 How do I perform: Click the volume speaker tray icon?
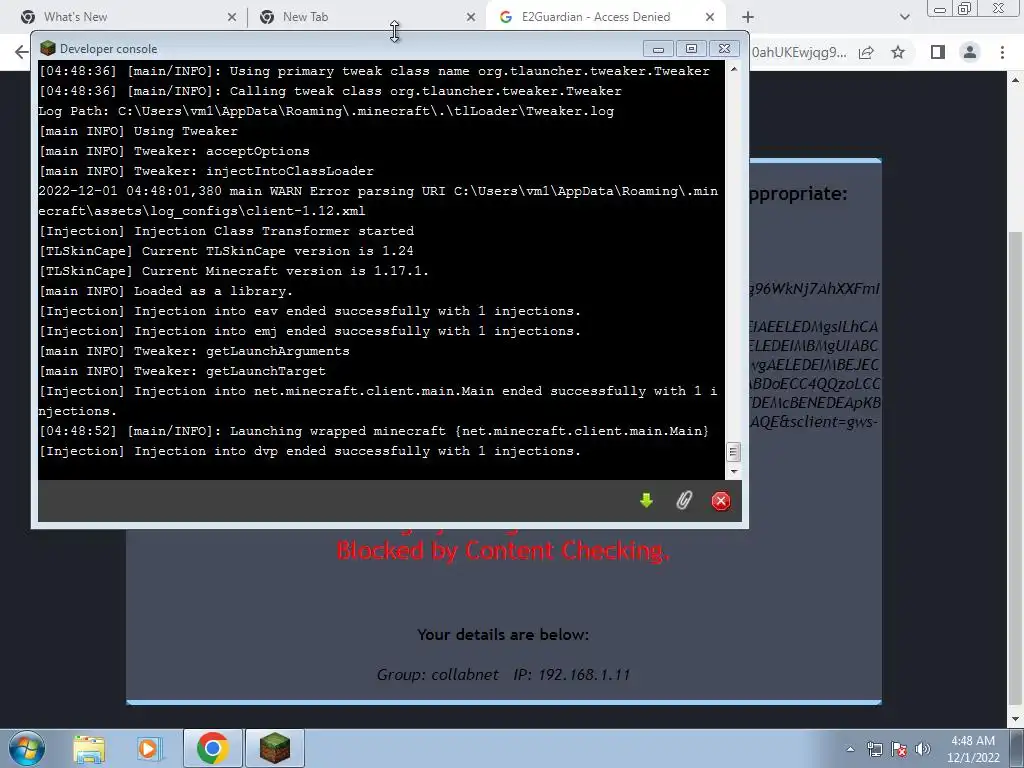tap(923, 749)
